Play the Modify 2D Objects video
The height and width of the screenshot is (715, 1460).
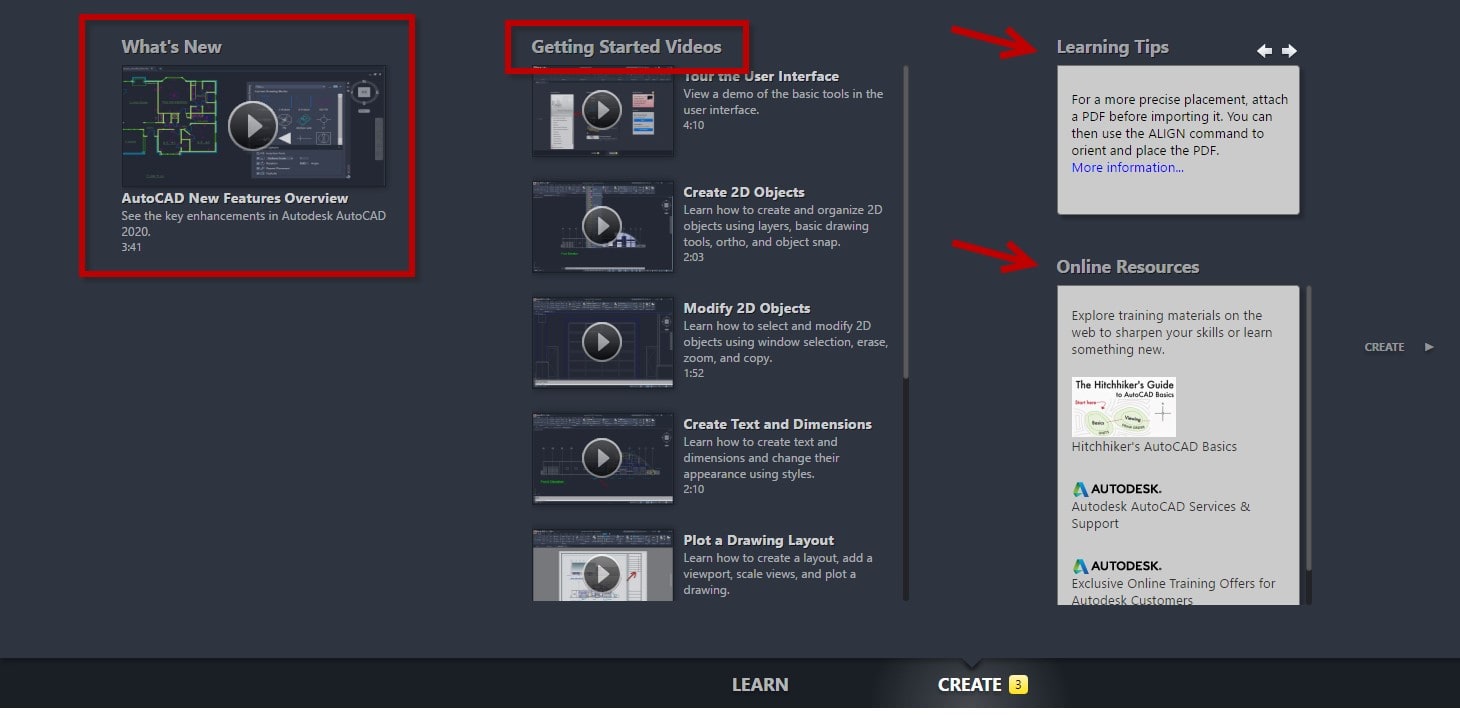[603, 342]
